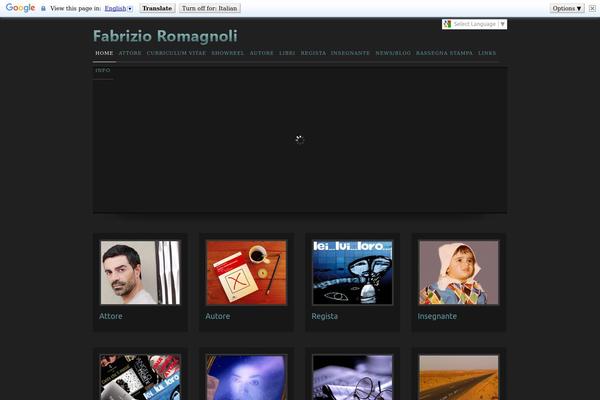The image size is (600, 400).
Task: Open the Libri menu item
Action: (287, 53)
